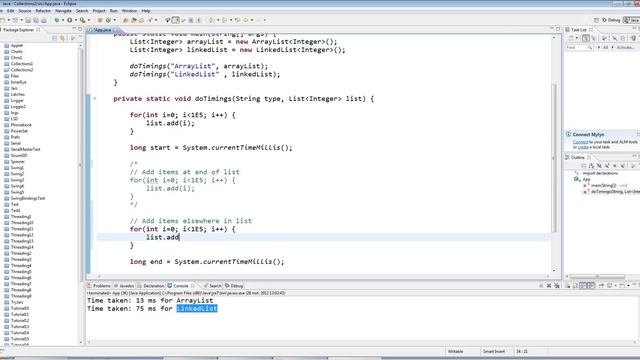640x360 pixels.
Task: Click the Print toolbar icon
Action: coord(44,20)
